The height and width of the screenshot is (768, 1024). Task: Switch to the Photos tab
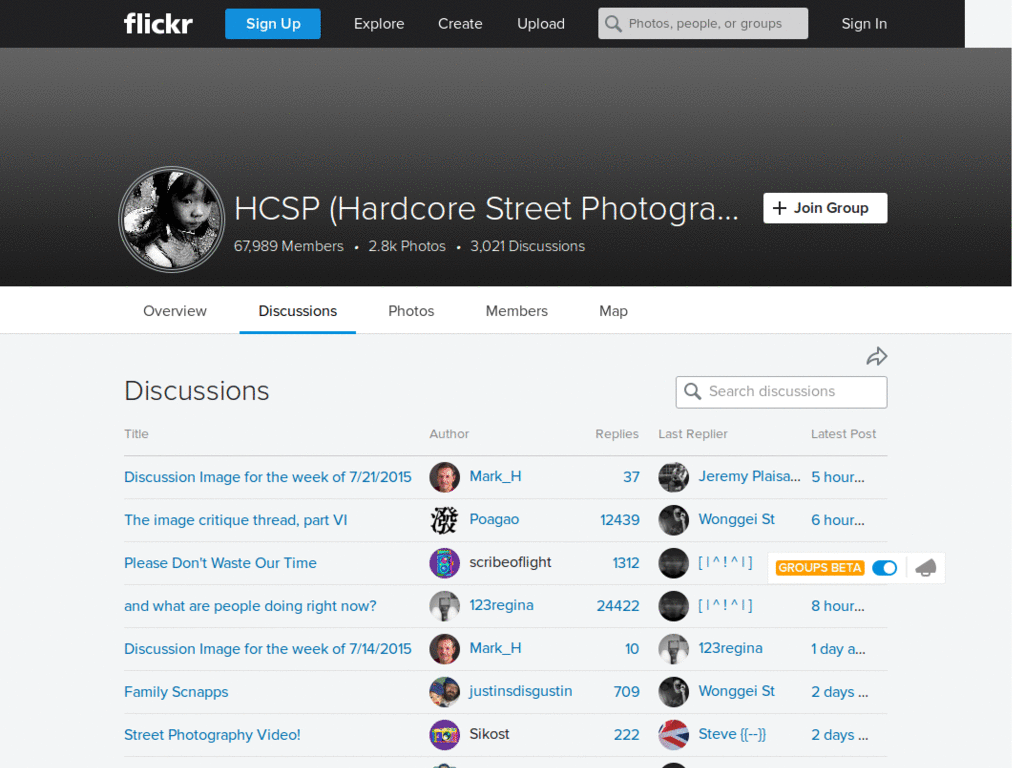point(410,311)
